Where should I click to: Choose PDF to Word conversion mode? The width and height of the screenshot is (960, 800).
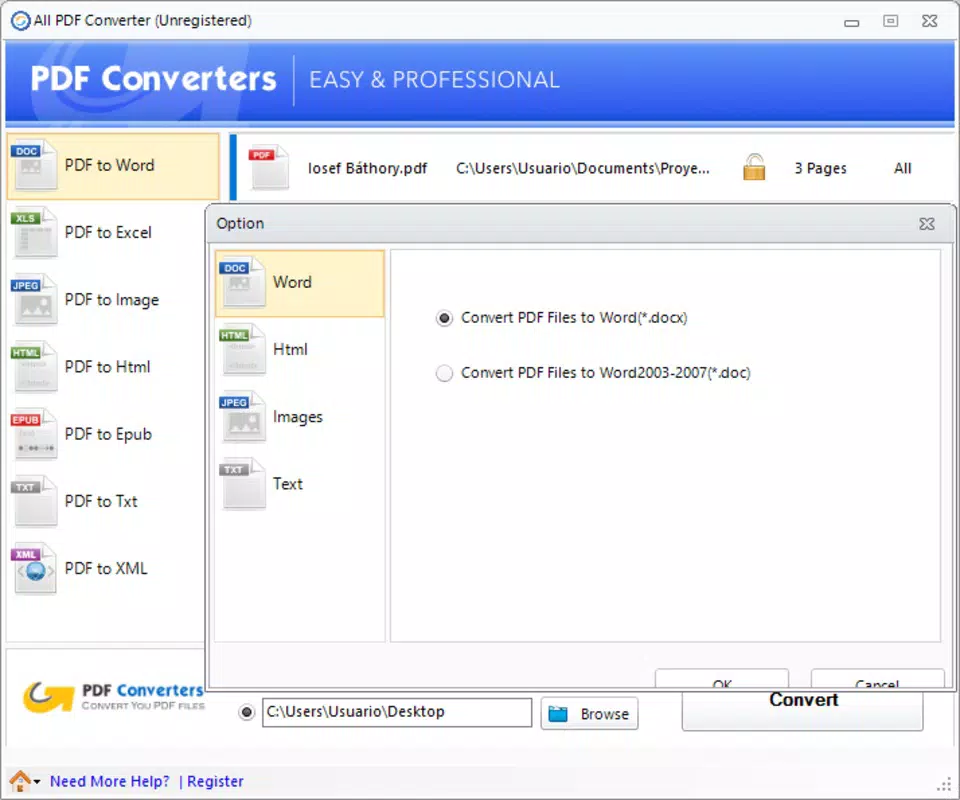(113, 166)
